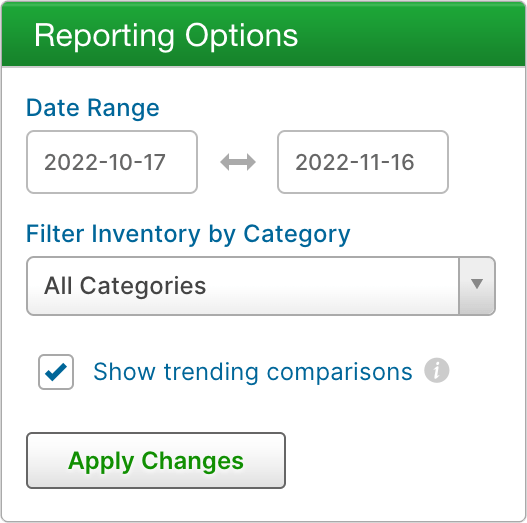Click the Reporting Options header title
527x523 pixels.
166,36
